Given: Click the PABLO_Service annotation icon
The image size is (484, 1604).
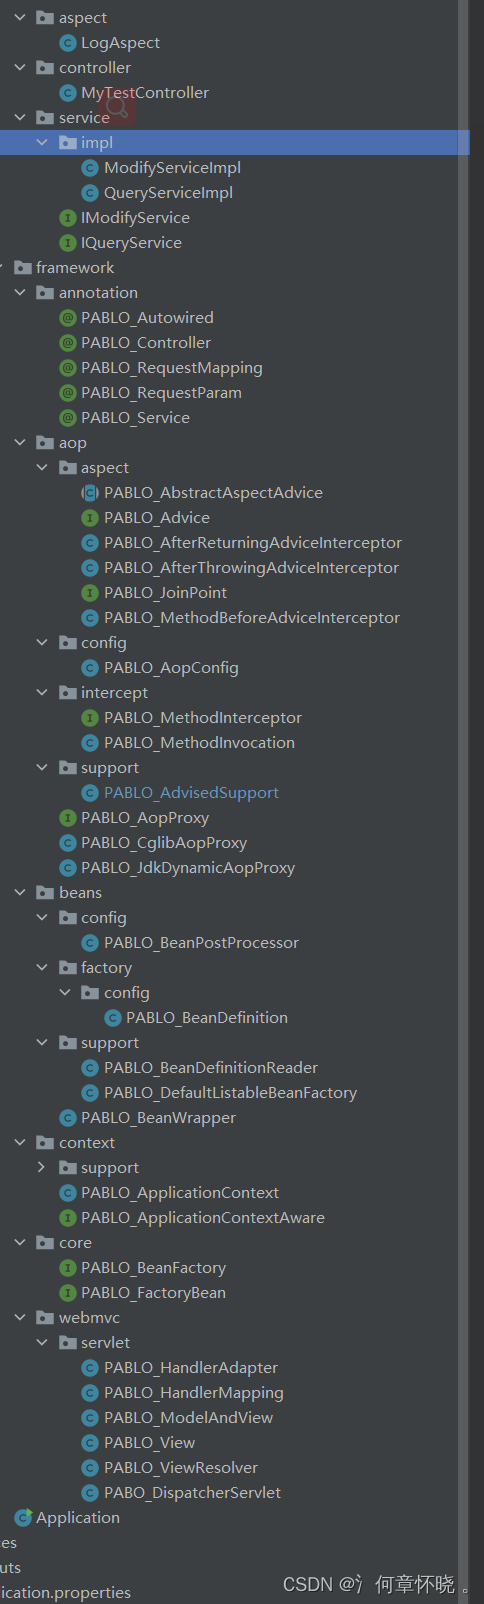Looking at the screenshot, I should [x=68, y=418].
